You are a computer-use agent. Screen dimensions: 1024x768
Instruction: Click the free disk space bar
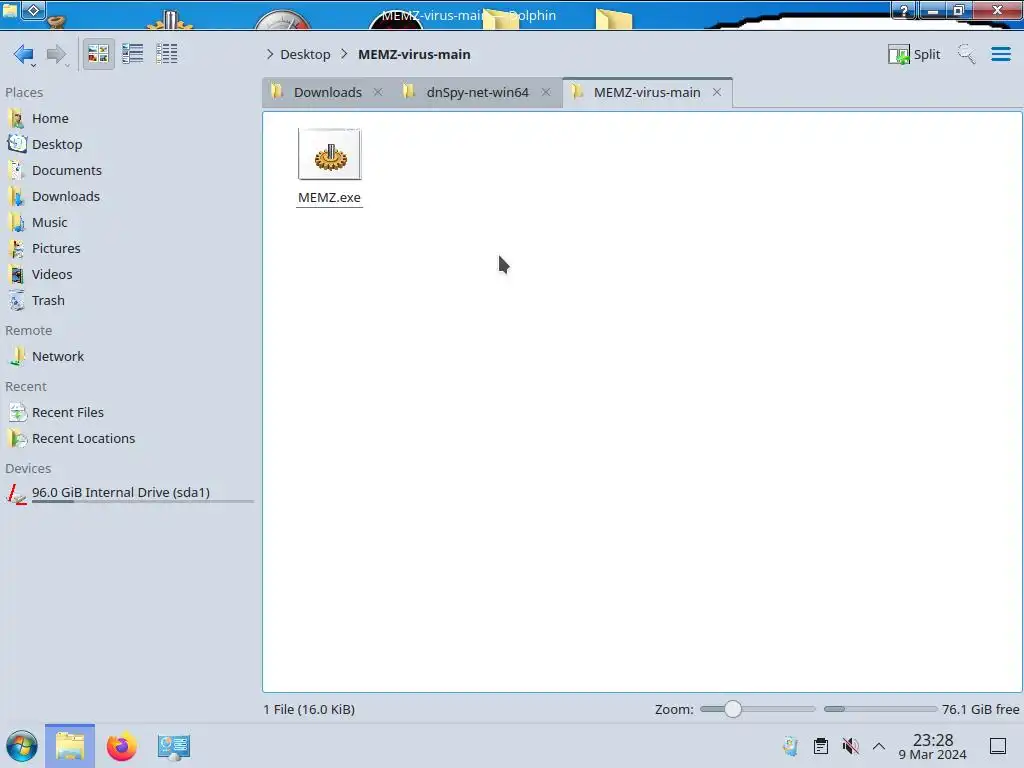click(880, 709)
